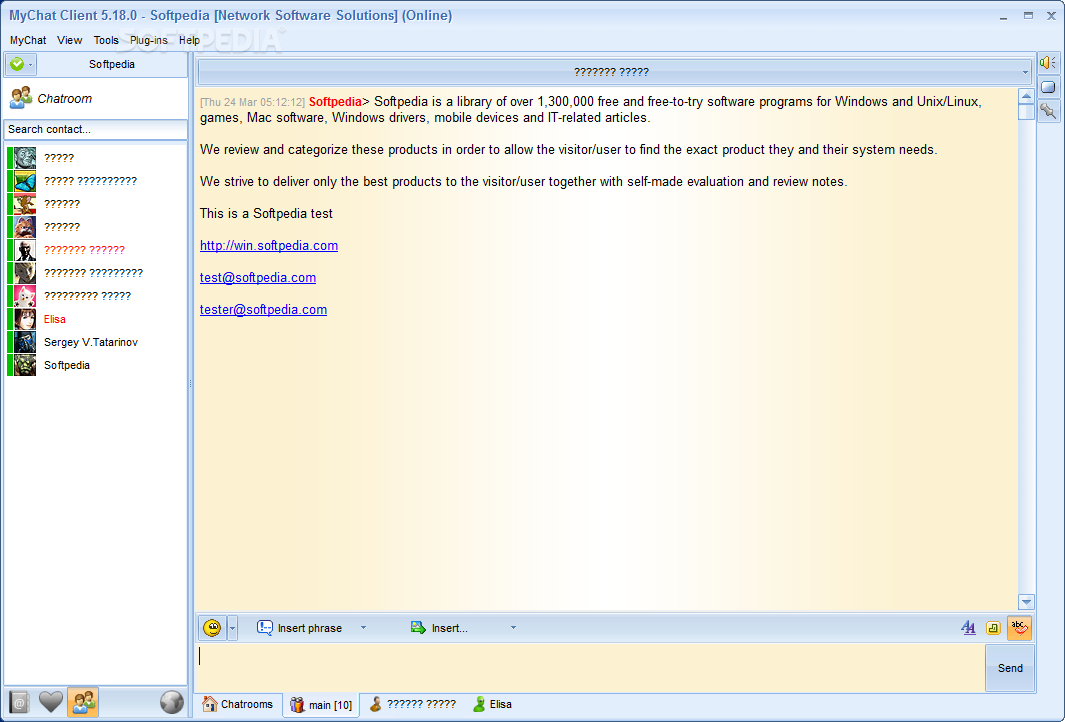1065x722 pixels.
Task: Click the Chatroom panel label
Action: 65,98
